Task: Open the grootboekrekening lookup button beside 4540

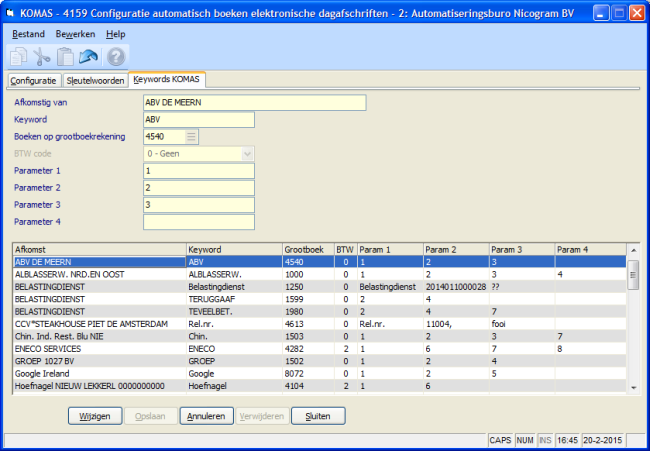Action: [x=191, y=137]
